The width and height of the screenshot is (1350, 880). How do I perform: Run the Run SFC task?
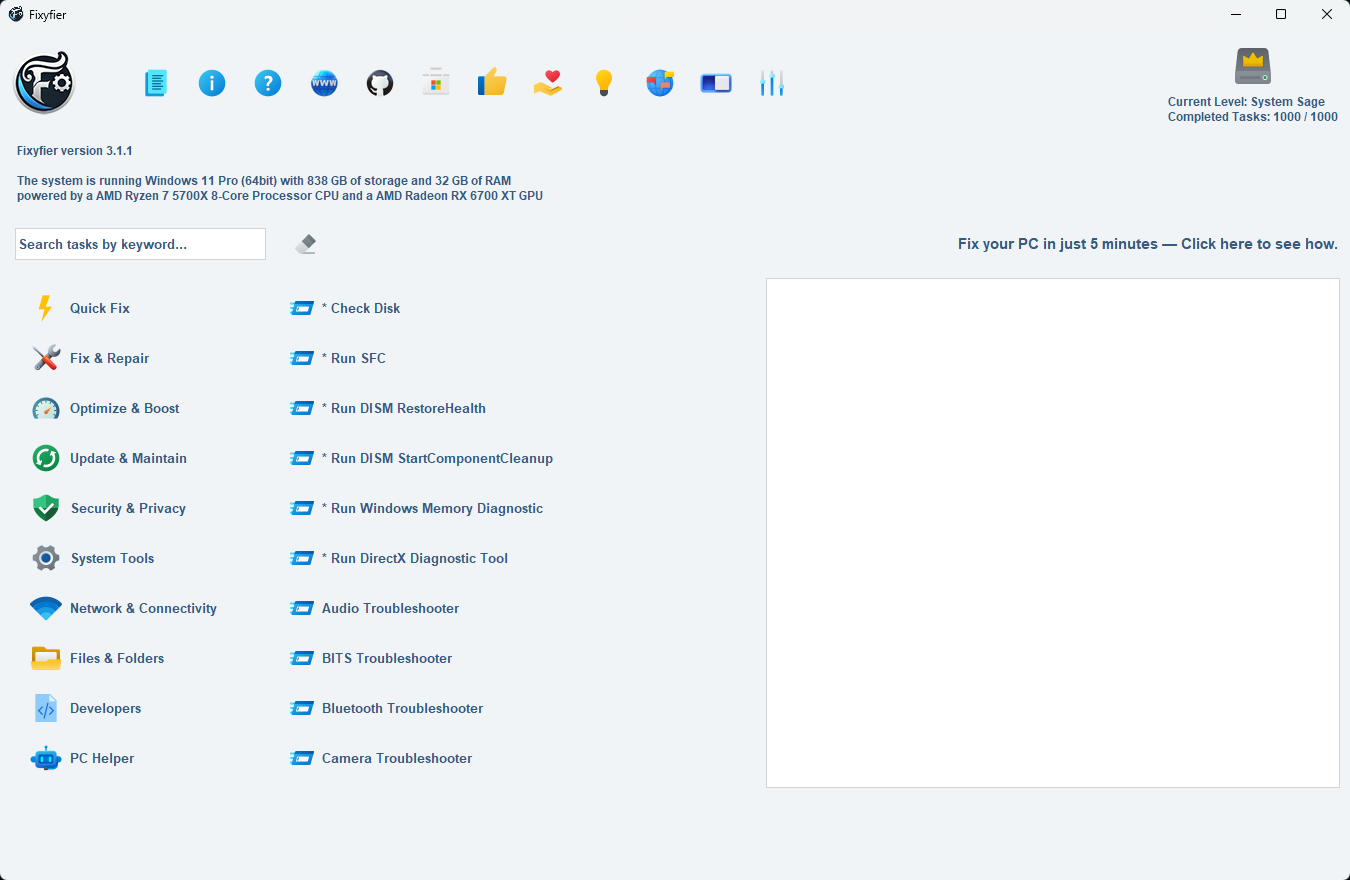point(338,358)
